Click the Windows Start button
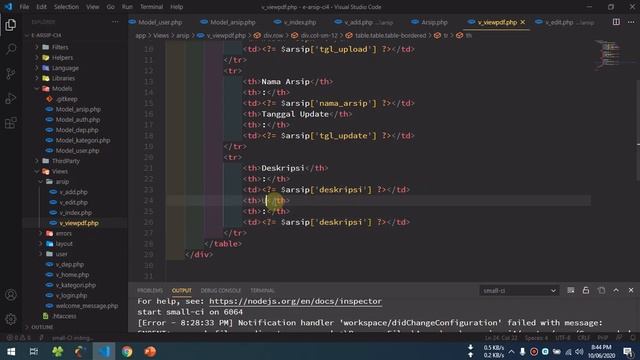 pyautogui.click(x=11, y=351)
